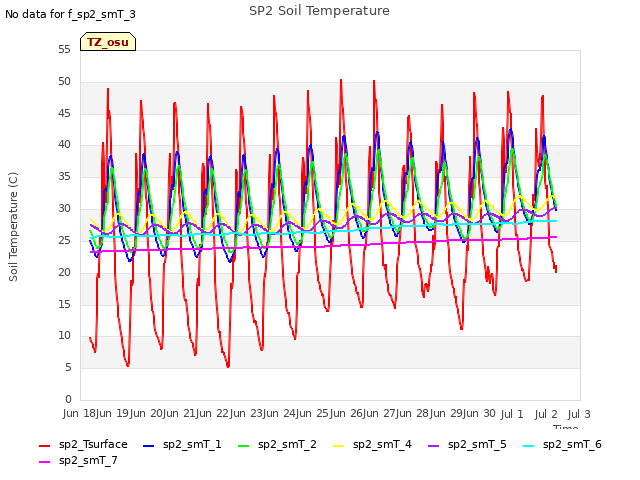Click the Jun 19 x-axis tick label

point(113,414)
